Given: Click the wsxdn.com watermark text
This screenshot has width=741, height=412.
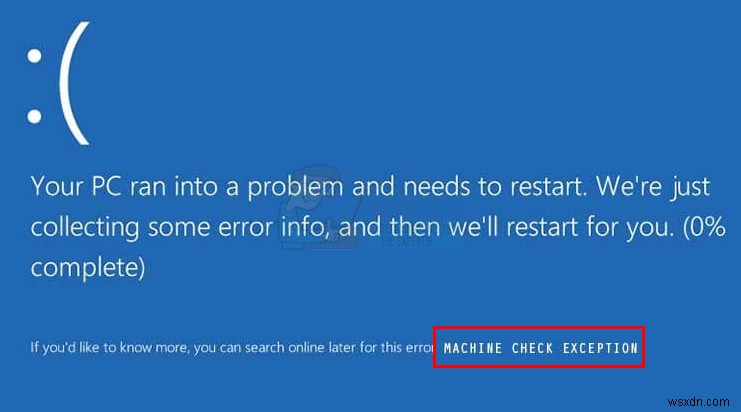Looking at the screenshot, I should pyautogui.click(x=698, y=402).
